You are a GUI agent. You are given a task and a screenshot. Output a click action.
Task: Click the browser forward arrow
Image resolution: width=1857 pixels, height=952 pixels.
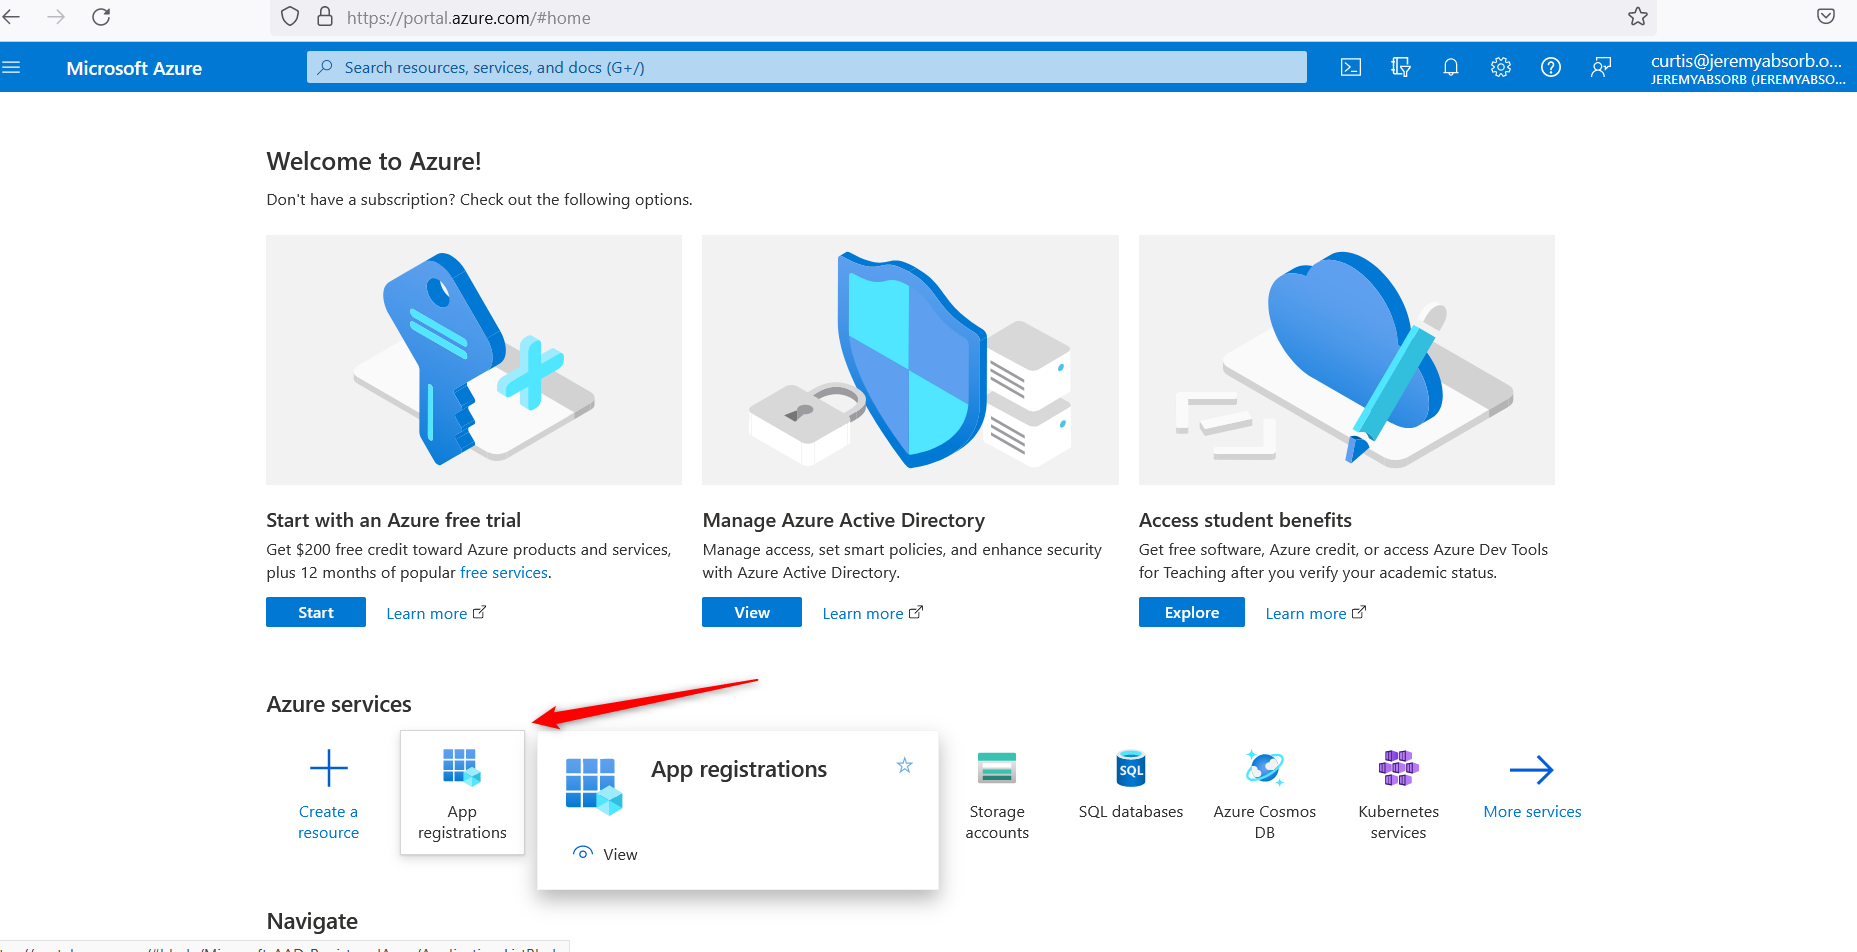56,17
